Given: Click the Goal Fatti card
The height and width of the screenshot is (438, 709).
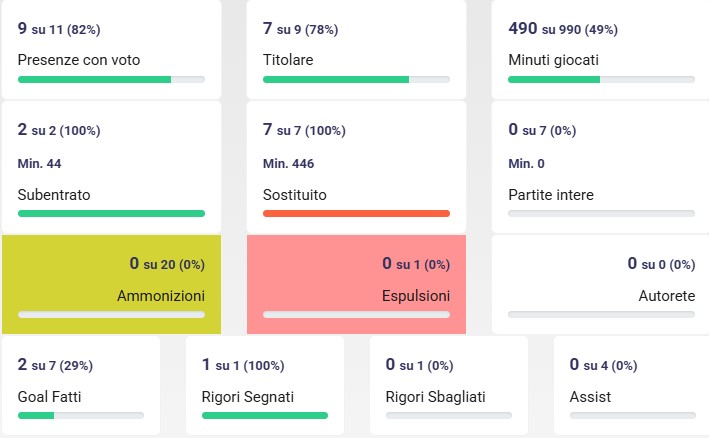Looking at the screenshot, I should click(x=81, y=385).
